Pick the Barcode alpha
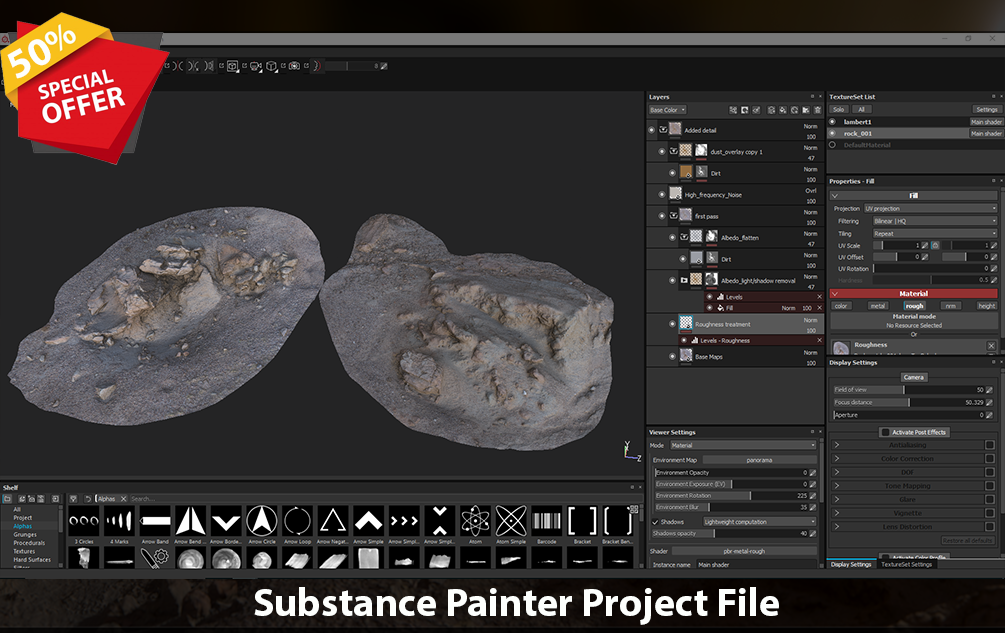The height and width of the screenshot is (633, 1005). (x=547, y=521)
